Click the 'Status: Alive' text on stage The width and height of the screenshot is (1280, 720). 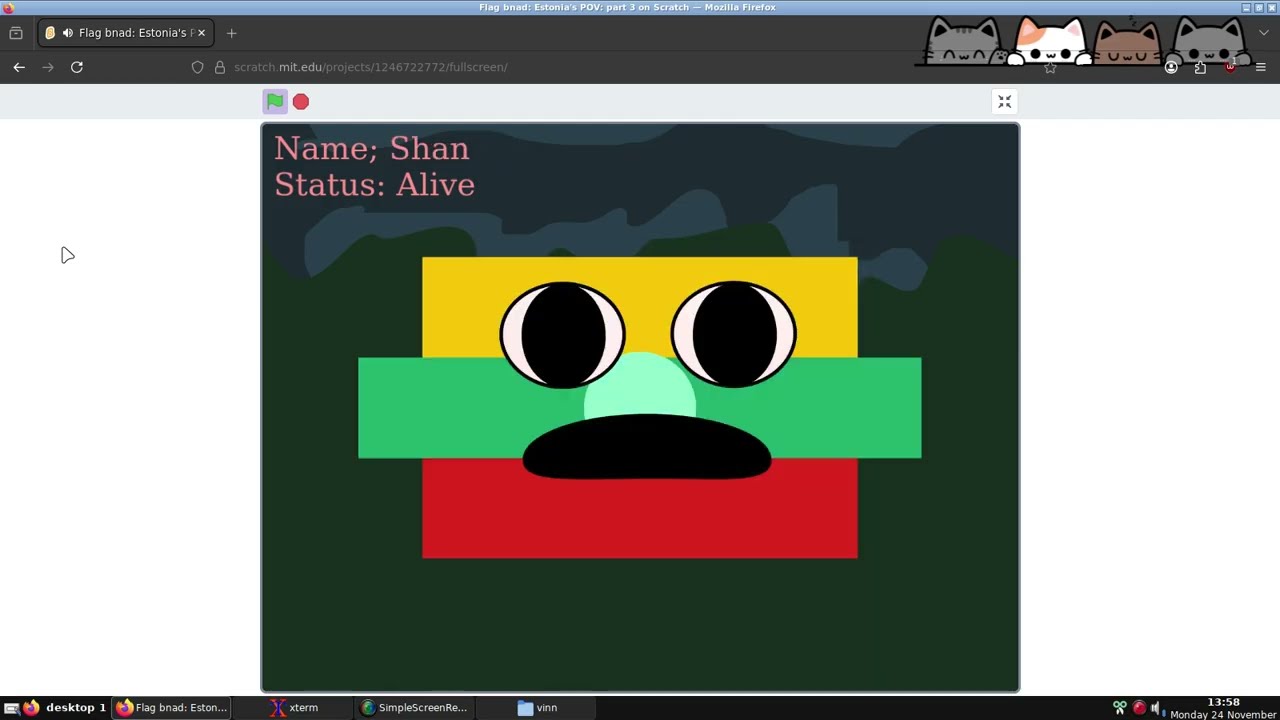tap(374, 185)
